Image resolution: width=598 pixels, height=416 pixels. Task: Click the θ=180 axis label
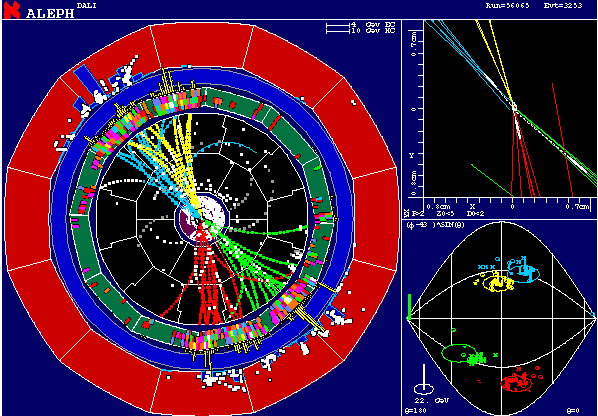coord(415,411)
